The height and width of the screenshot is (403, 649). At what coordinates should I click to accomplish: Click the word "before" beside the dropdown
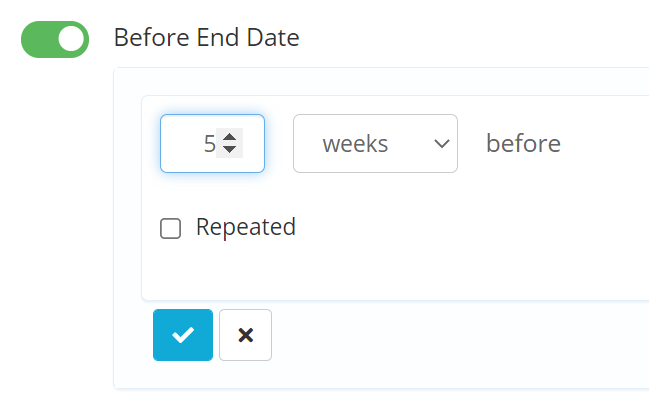coord(523,144)
